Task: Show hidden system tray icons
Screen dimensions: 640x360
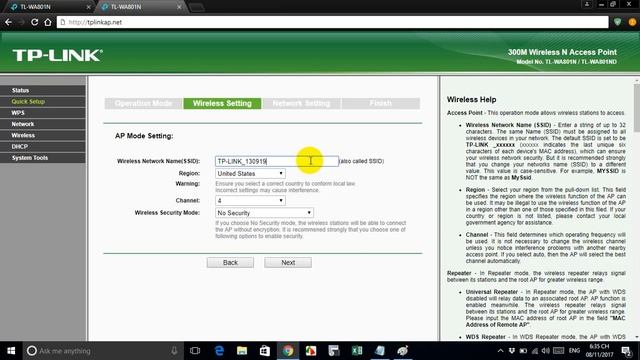Action: (x=500, y=351)
